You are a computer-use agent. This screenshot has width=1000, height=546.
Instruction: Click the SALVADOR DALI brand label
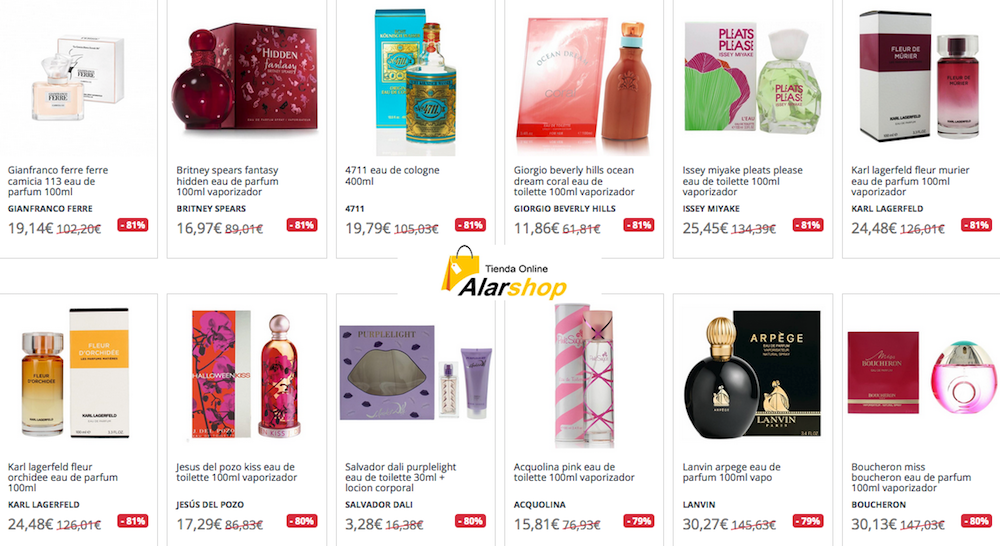[378, 505]
